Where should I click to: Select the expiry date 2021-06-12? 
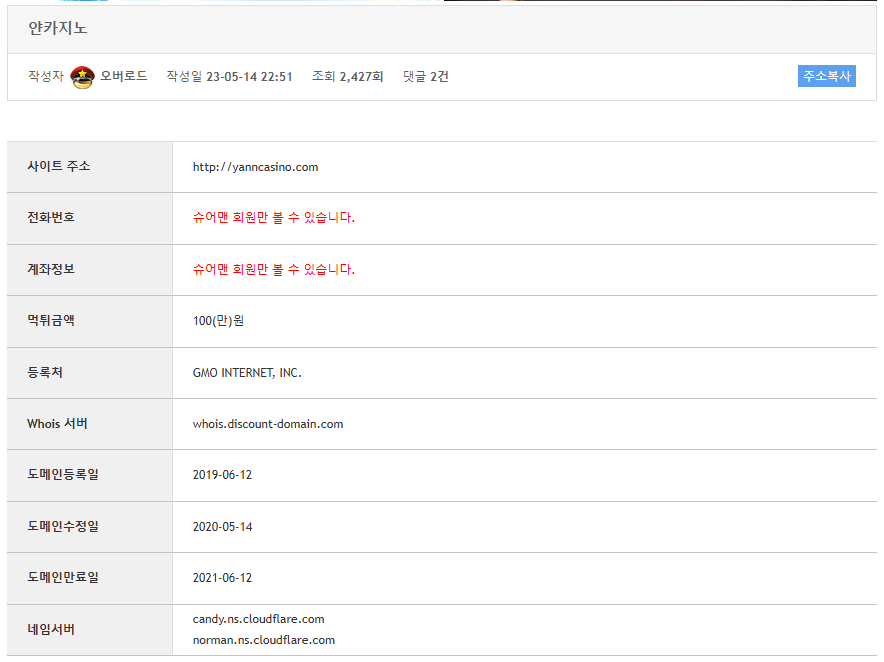click(x=222, y=578)
